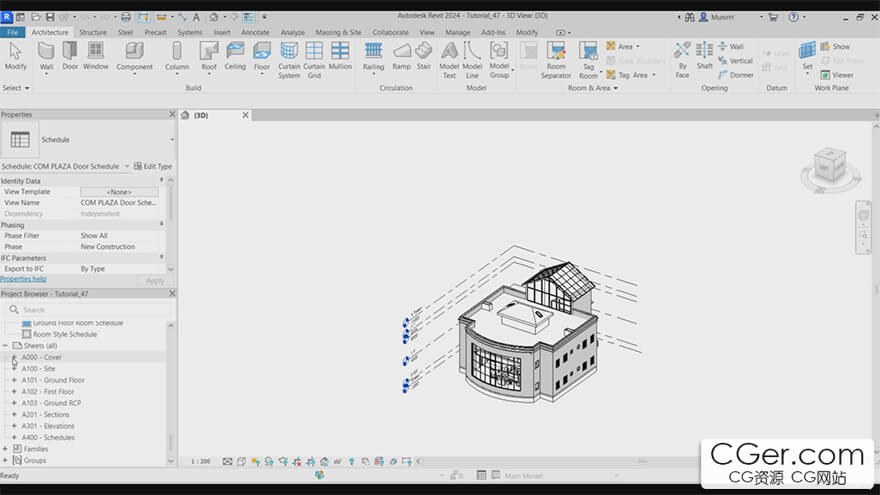Select the Floor tool
The height and width of the screenshot is (495, 880).
coord(262,56)
